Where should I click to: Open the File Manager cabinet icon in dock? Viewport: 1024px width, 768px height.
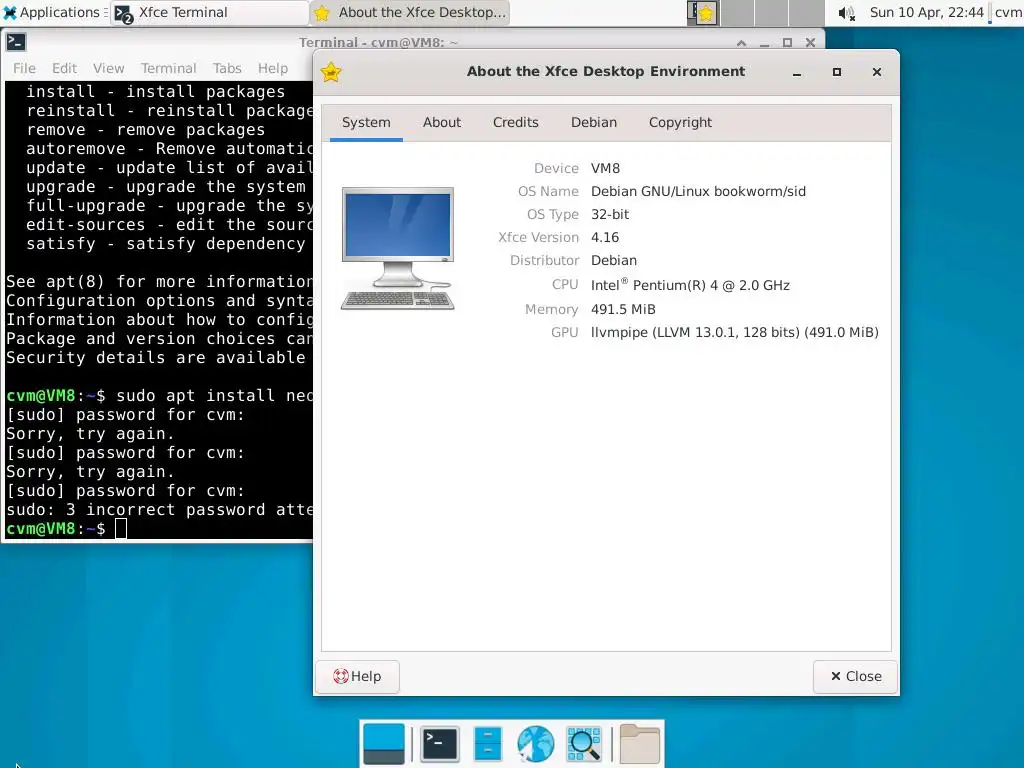click(488, 743)
